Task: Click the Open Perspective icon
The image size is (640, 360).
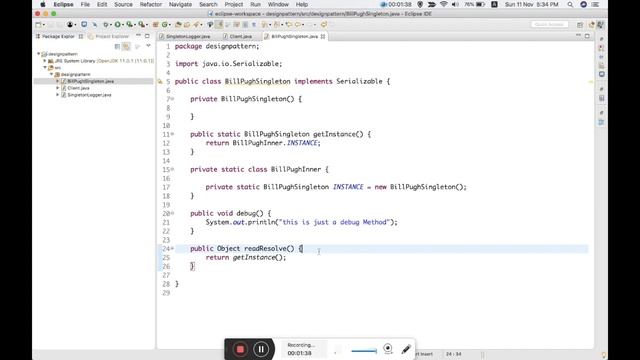Action: pyautogui.click(x=580, y=25)
